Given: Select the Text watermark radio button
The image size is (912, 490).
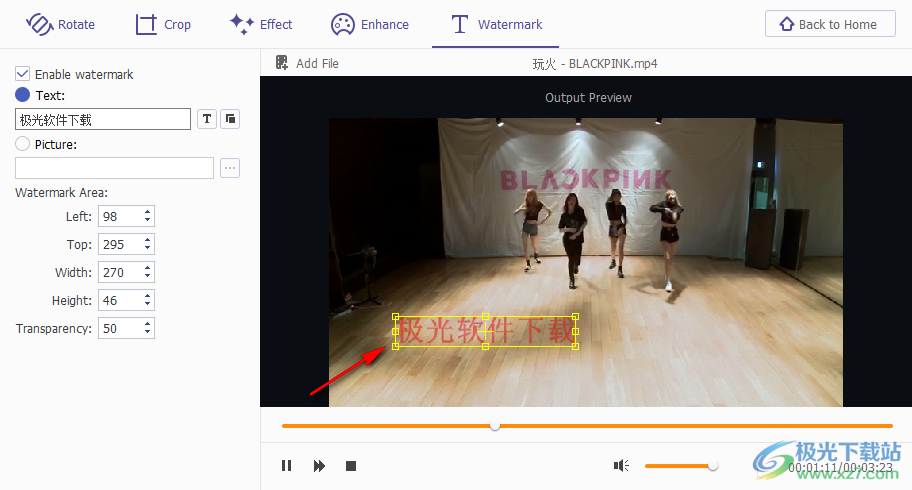Looking at the screenshot, I should (x=22, y=95).
